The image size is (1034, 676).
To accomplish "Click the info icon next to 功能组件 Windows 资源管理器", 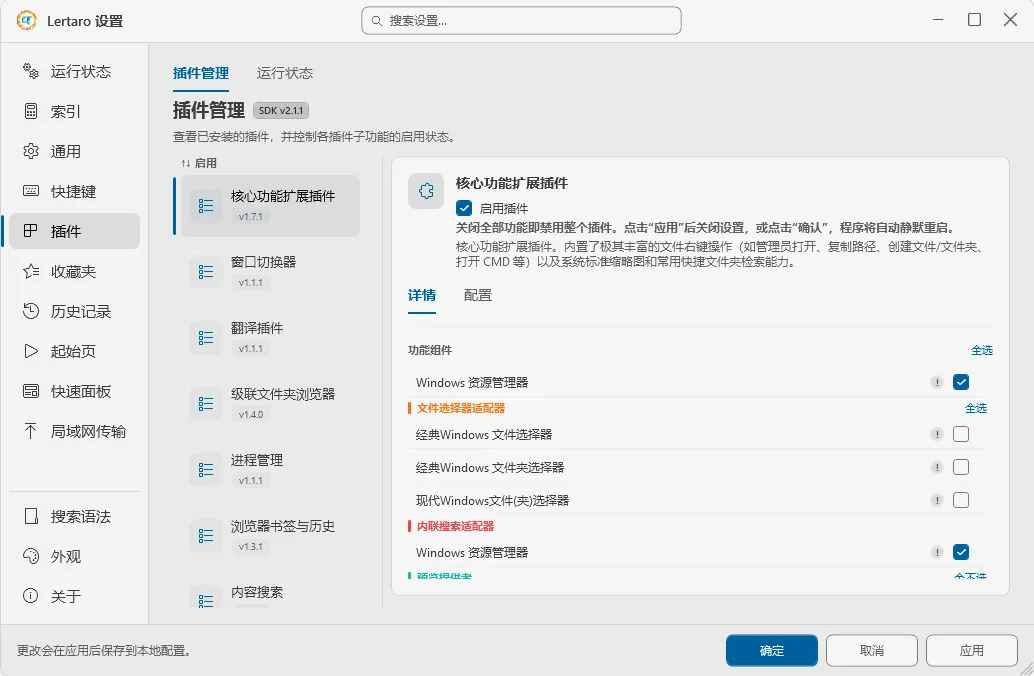I will tap(936, 382).
